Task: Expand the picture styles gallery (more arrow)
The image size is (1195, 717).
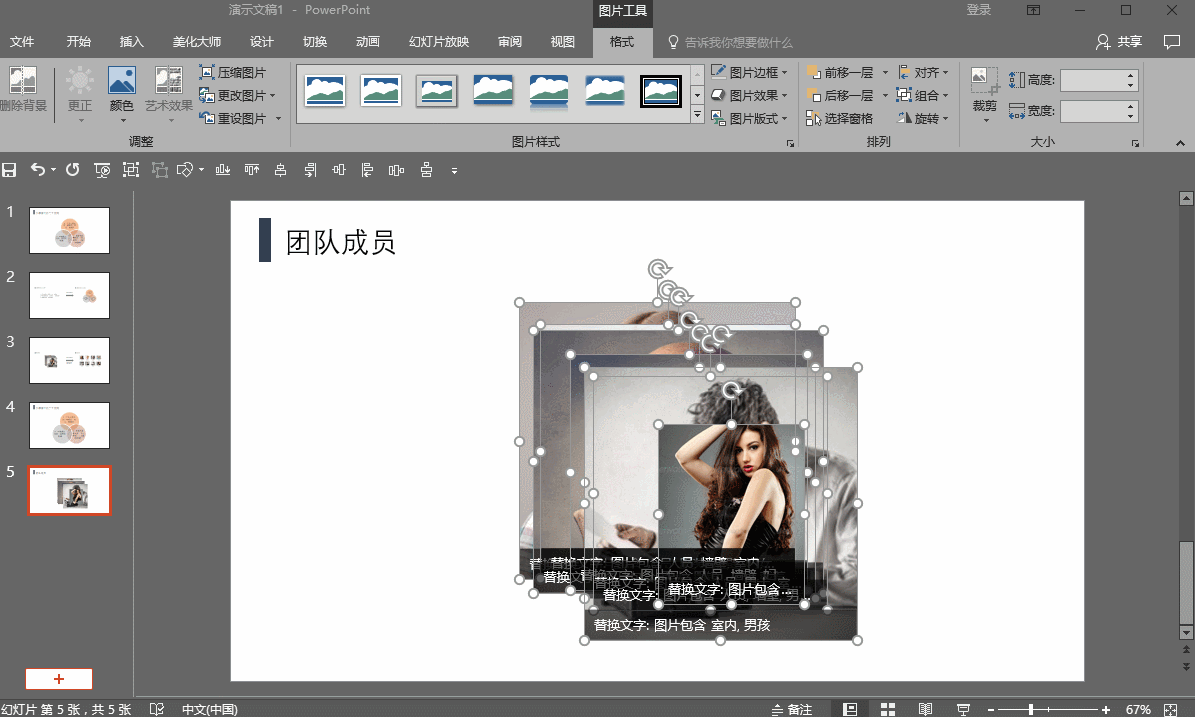Action: pyautogui.click(x=697, y=115)
